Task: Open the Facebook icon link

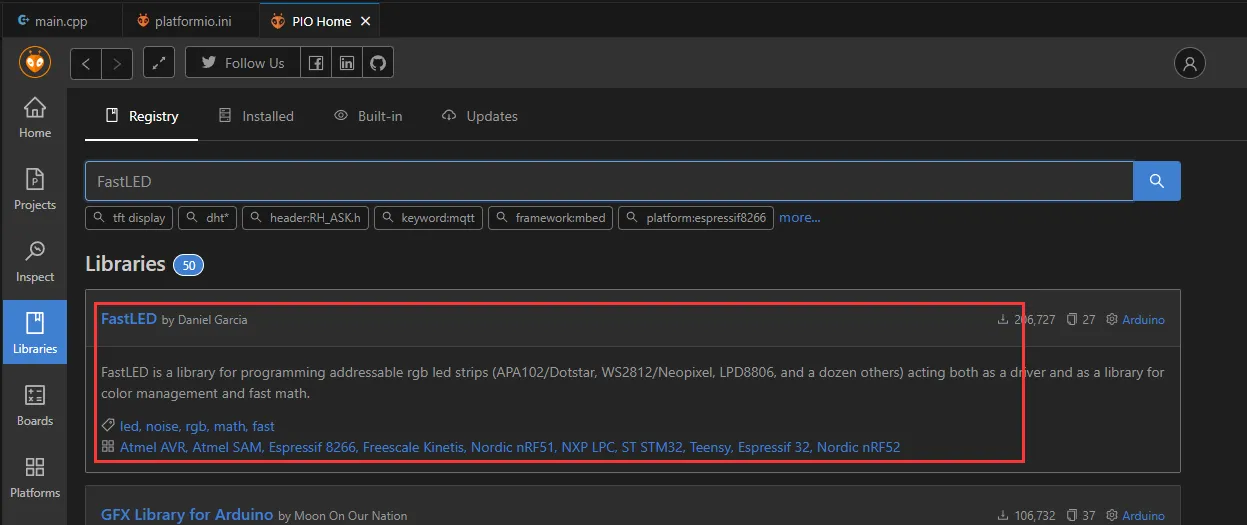Action: (315, 63)
